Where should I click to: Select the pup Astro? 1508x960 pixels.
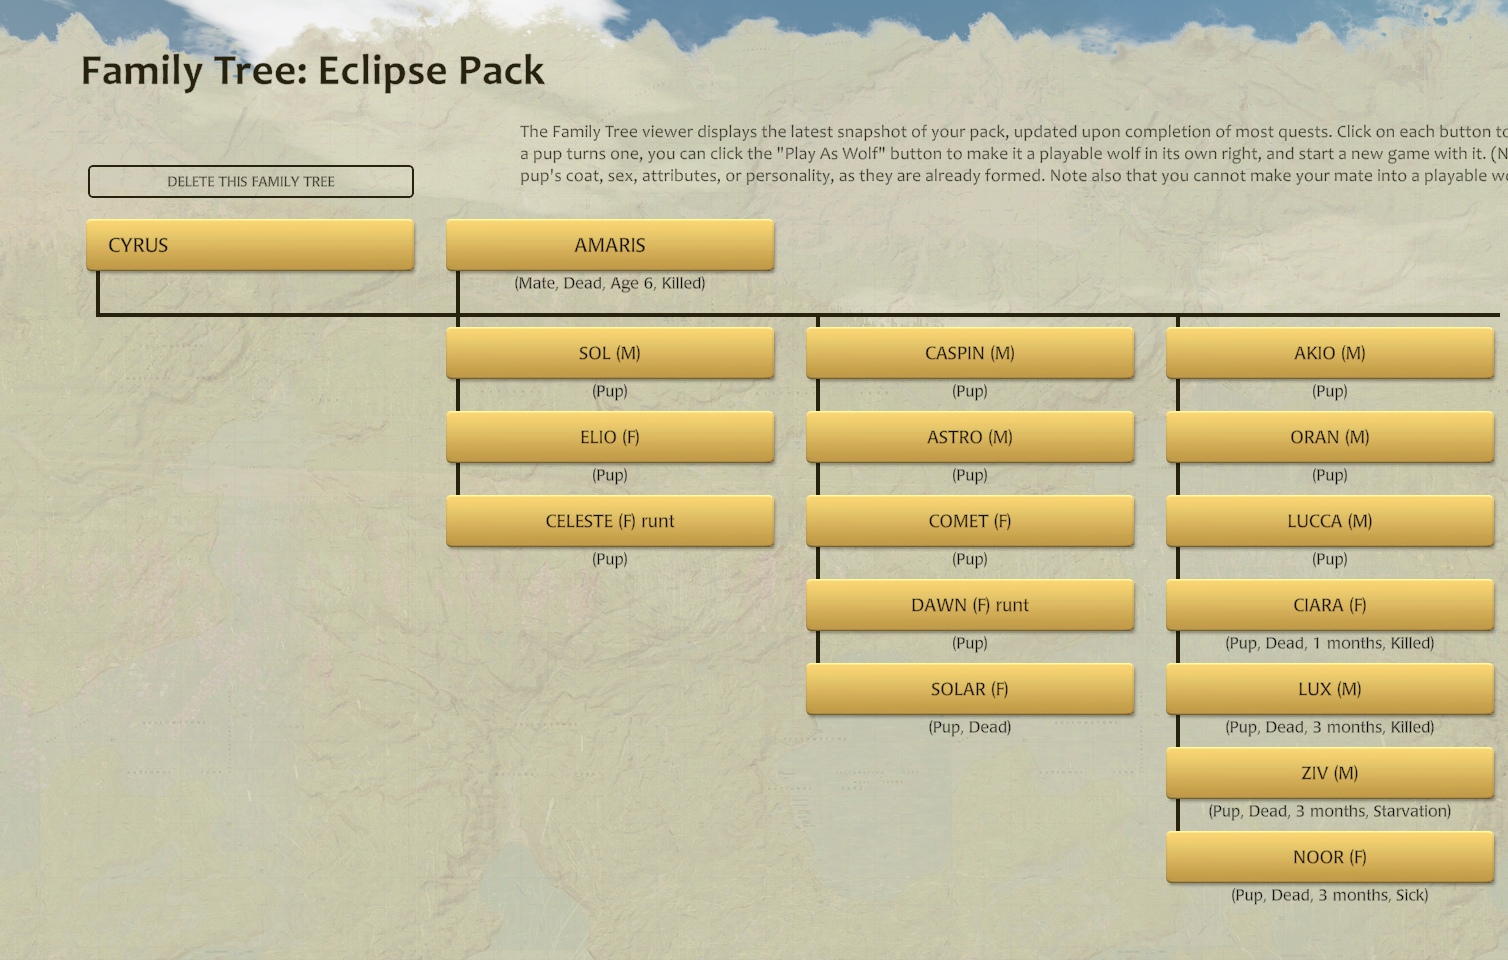[x=969, y=436]
